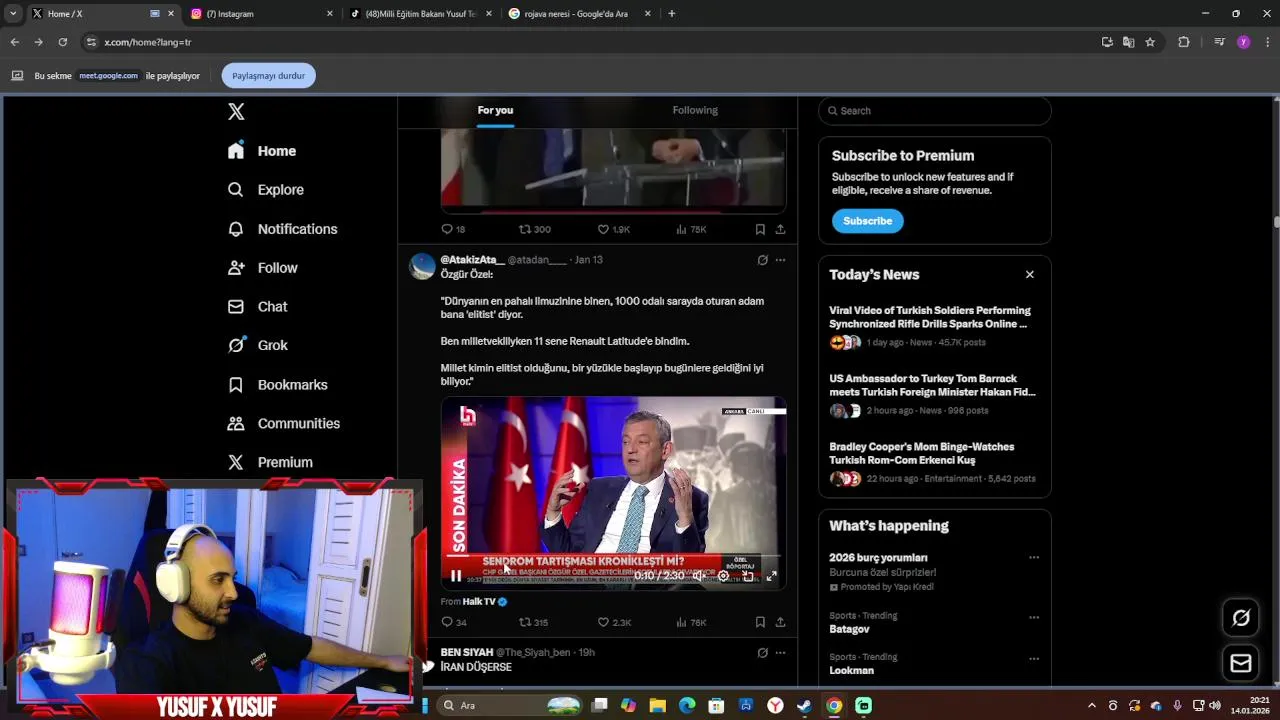1280x720 pixels.
Task: Like the post with 2.3K likes
Action: pos(614,622)
